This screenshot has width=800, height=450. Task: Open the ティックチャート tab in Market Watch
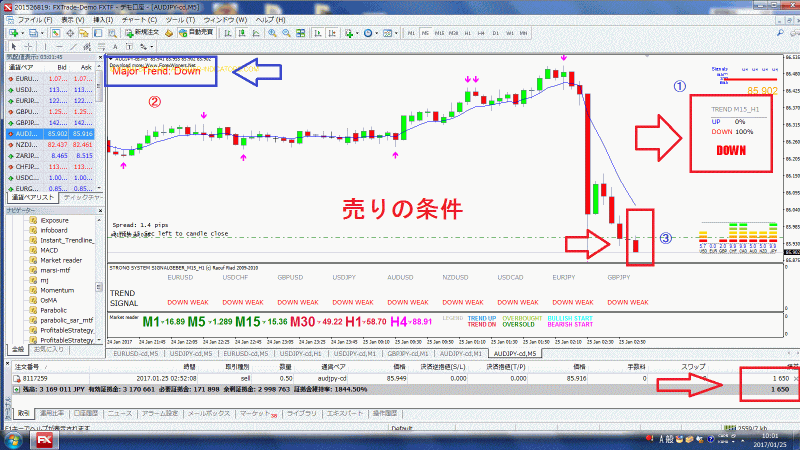click(83, 197)
